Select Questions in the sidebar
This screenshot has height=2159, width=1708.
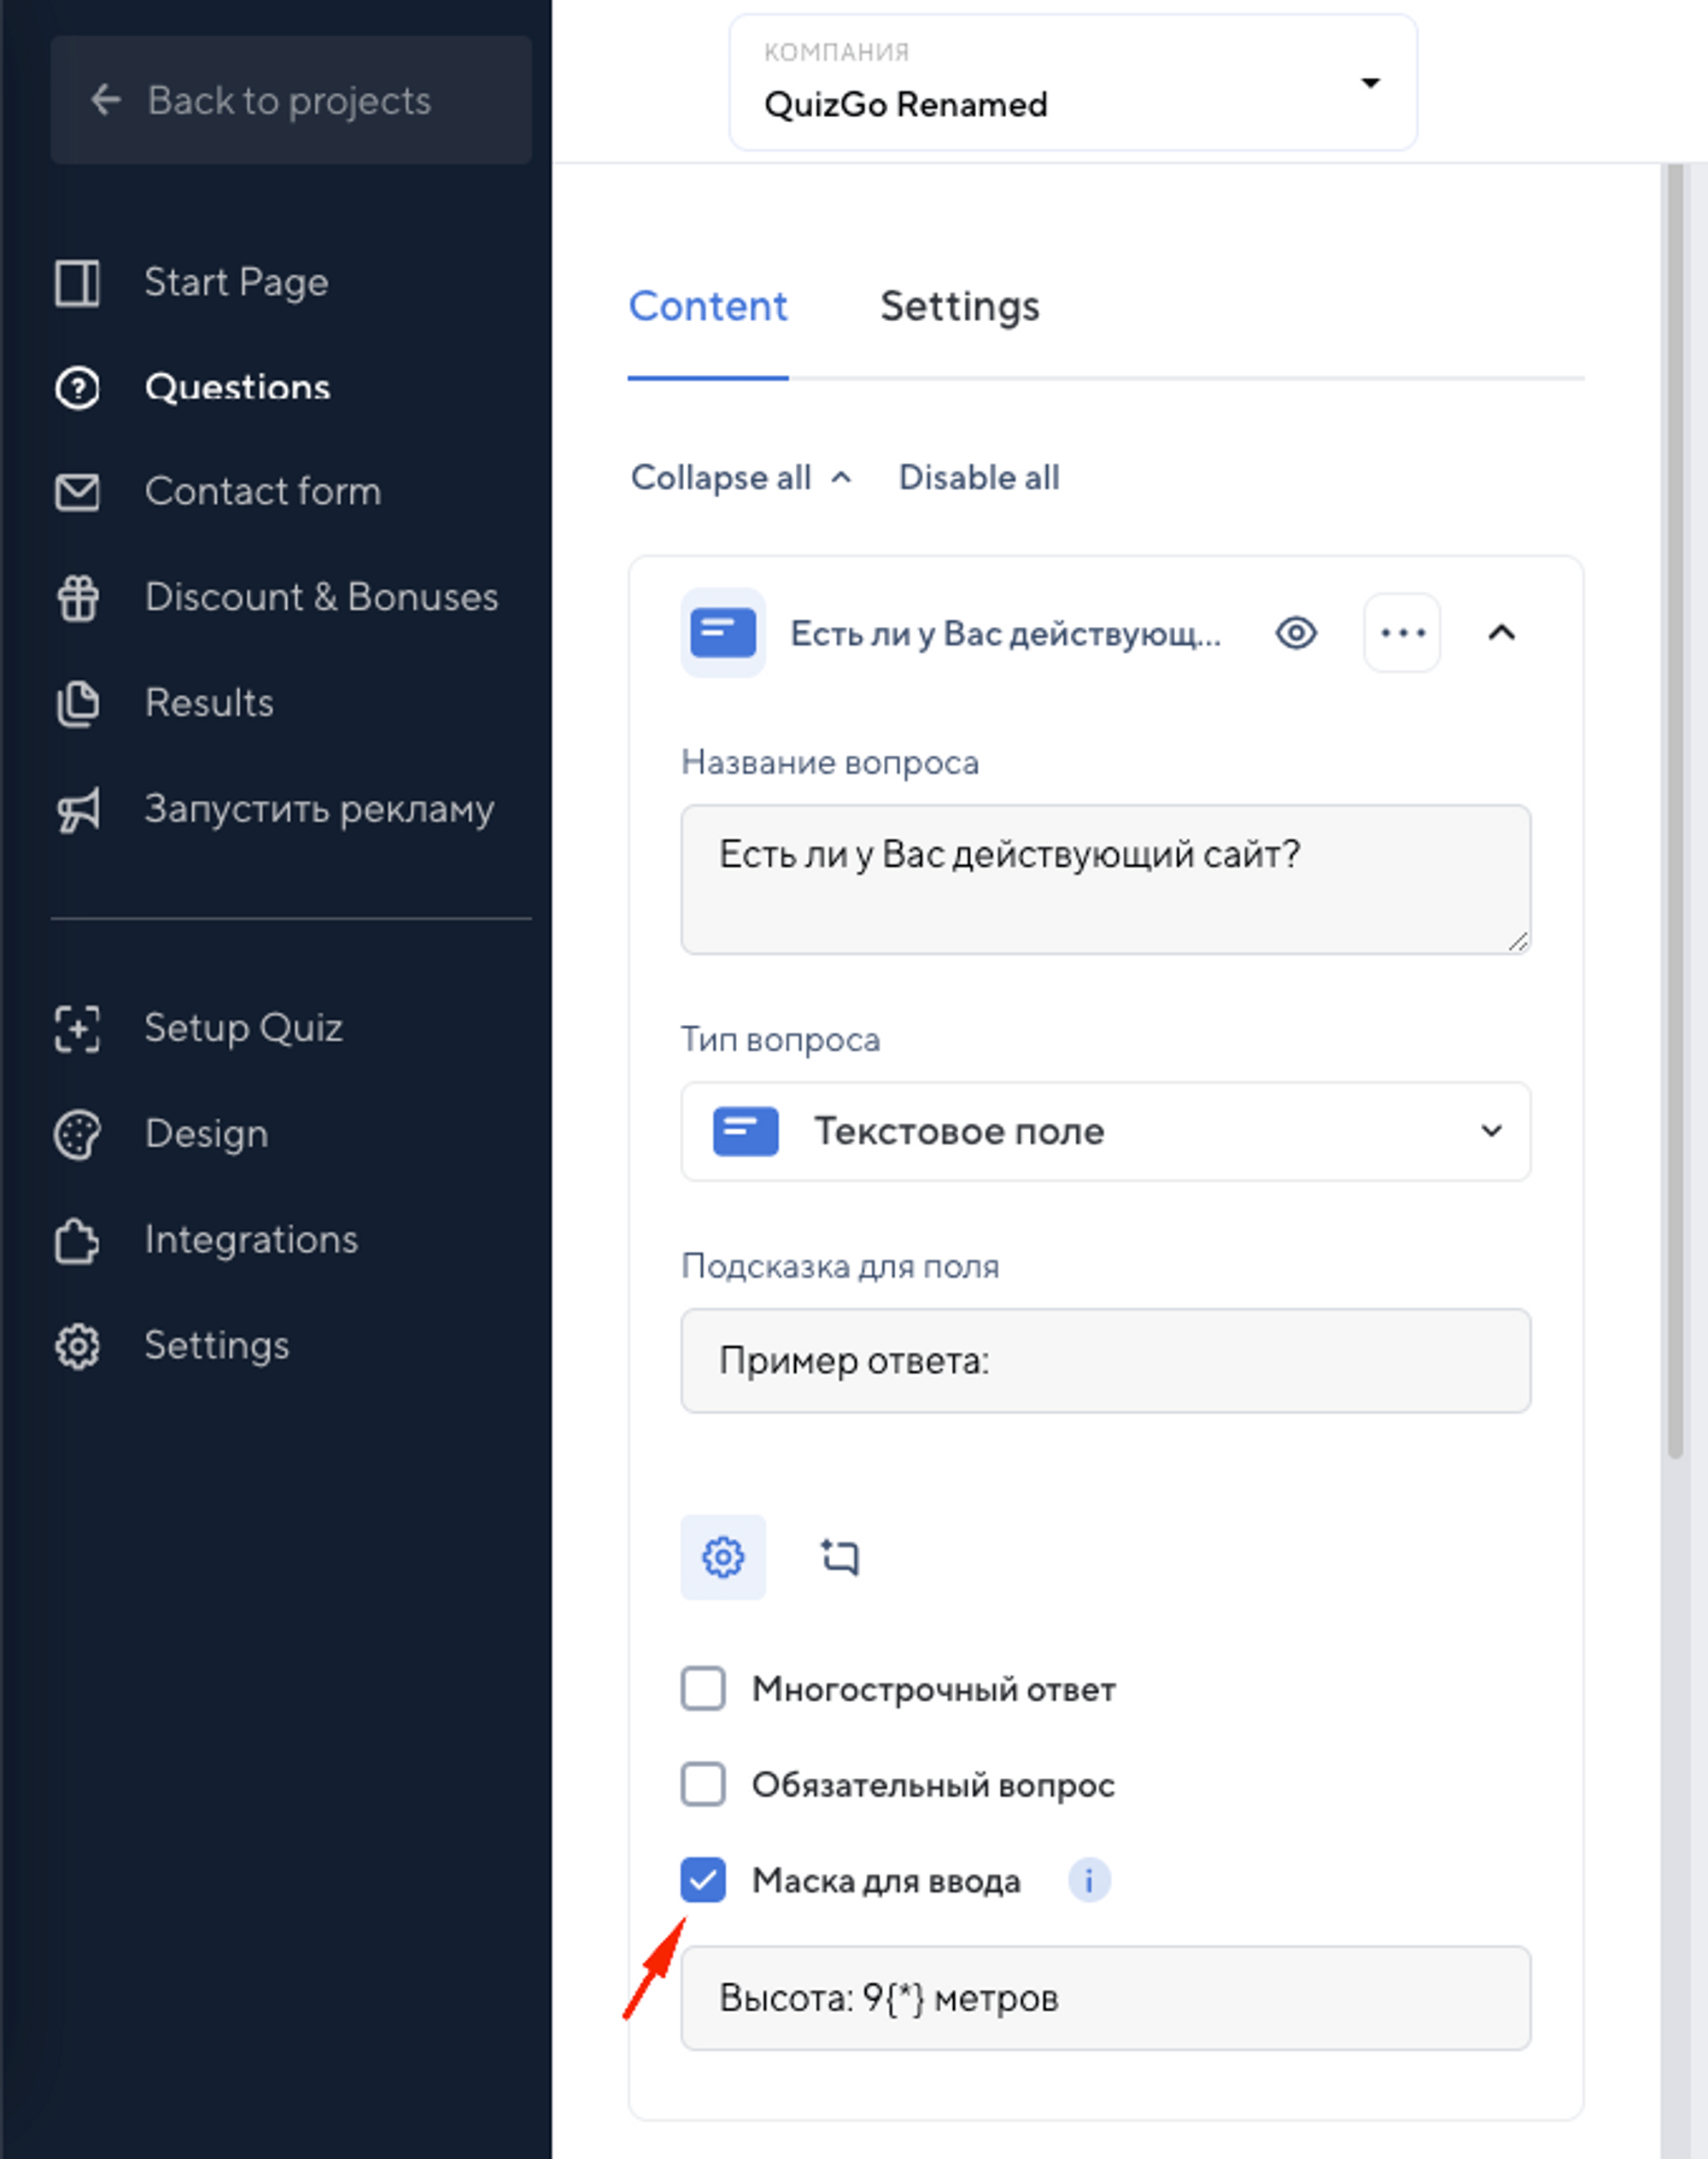237,388
